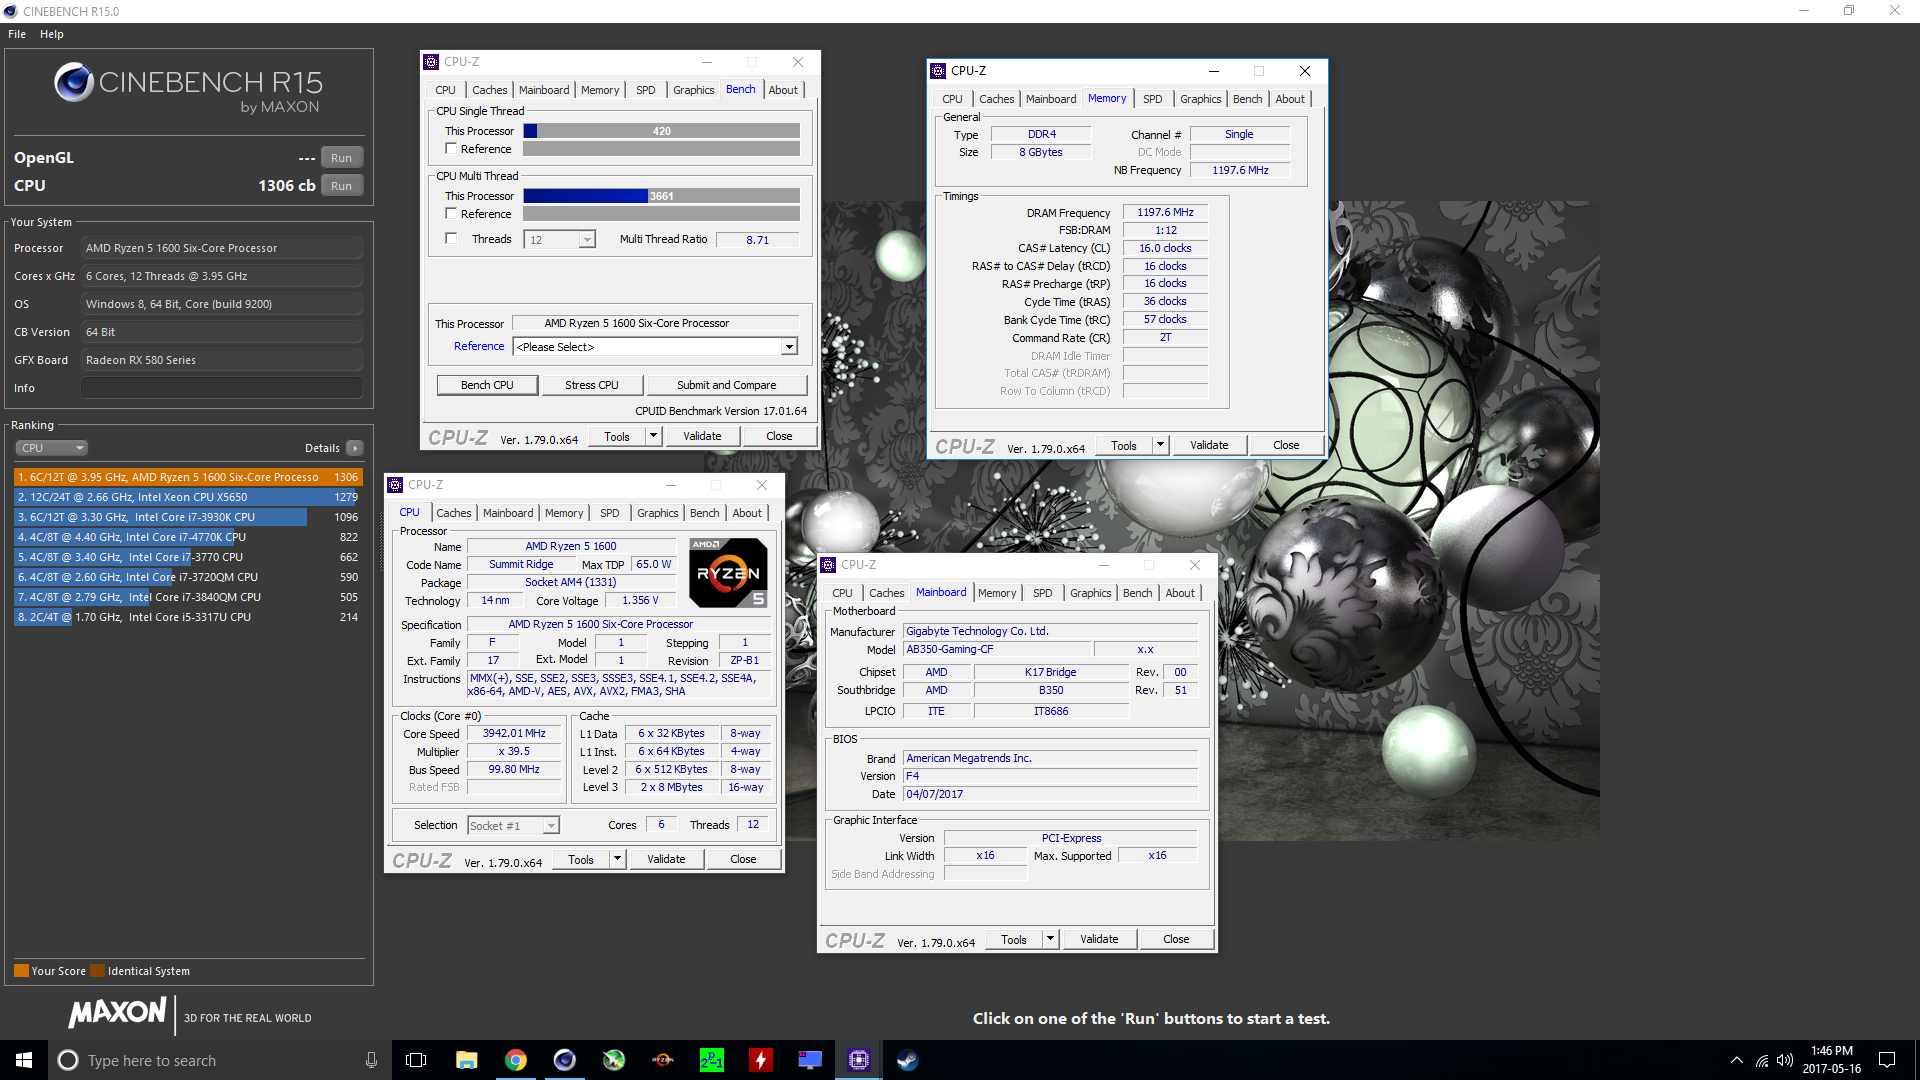
Task: Expand Tools arrow in CPU window
Action: click(x=617, y=859)
